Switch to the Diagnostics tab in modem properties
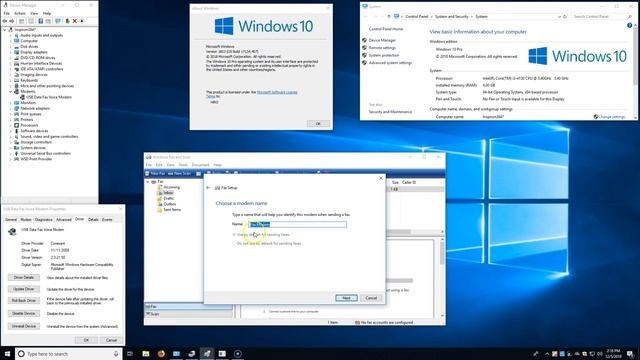Image resolution: width=640 pixels, height=360 pixels. 44,220
